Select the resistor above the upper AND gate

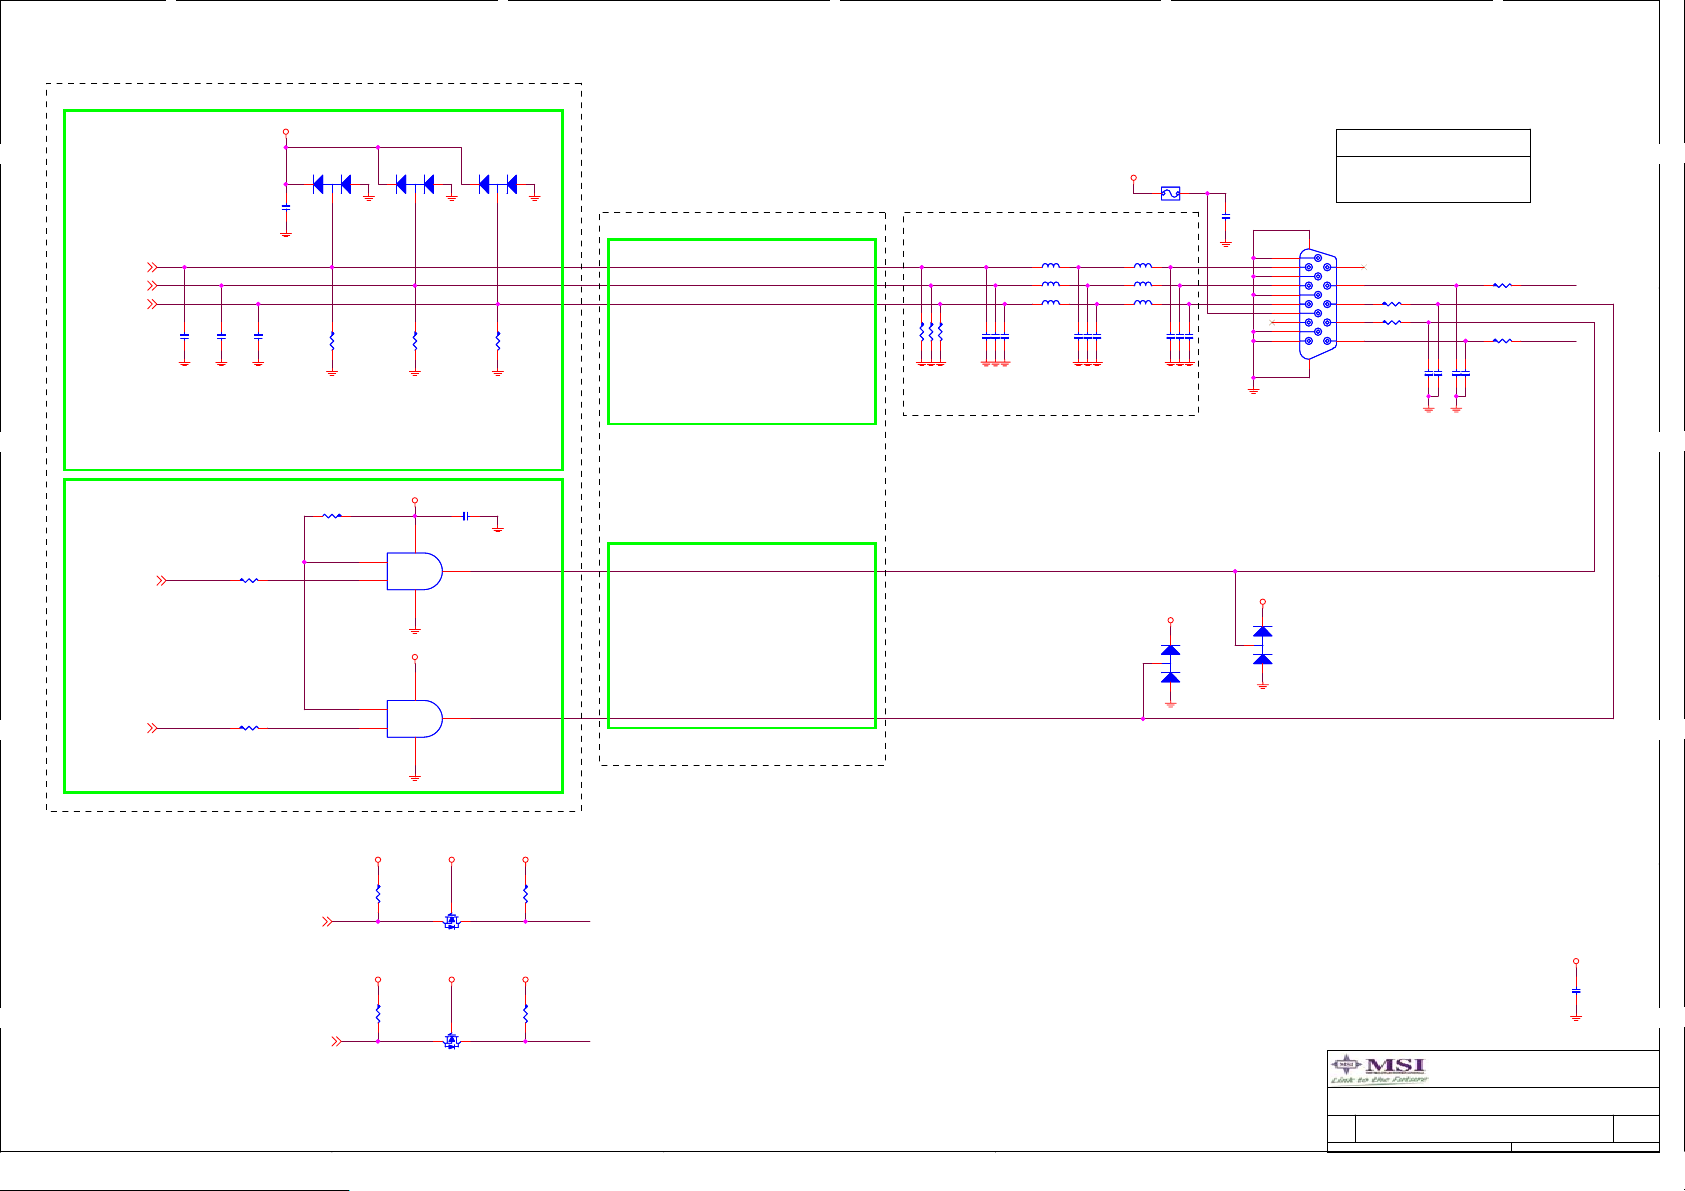[x=332, y=516]
